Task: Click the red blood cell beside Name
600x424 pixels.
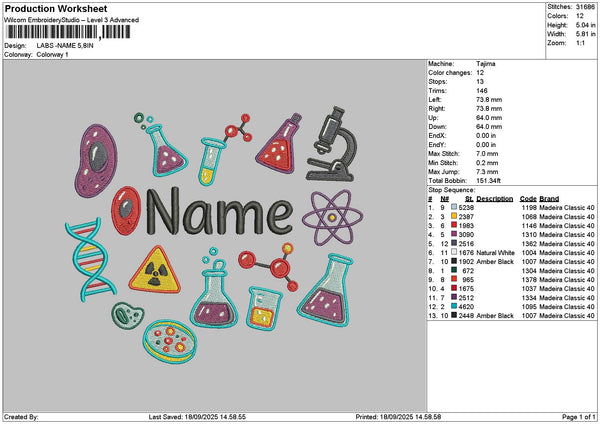Action: (126, 211)
